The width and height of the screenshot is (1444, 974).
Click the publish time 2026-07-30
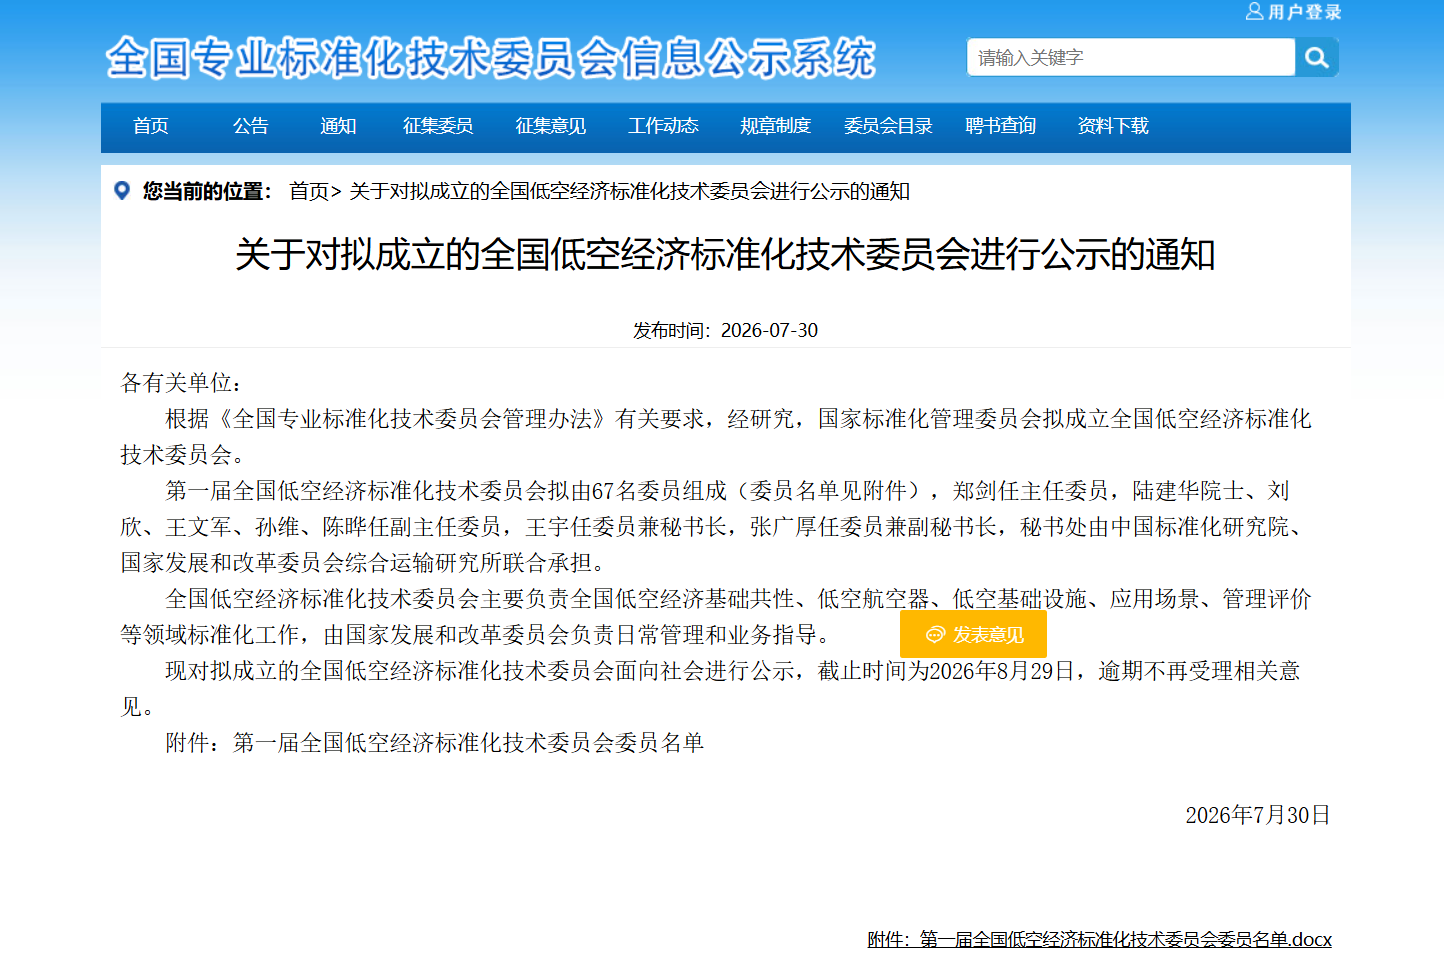769,331
